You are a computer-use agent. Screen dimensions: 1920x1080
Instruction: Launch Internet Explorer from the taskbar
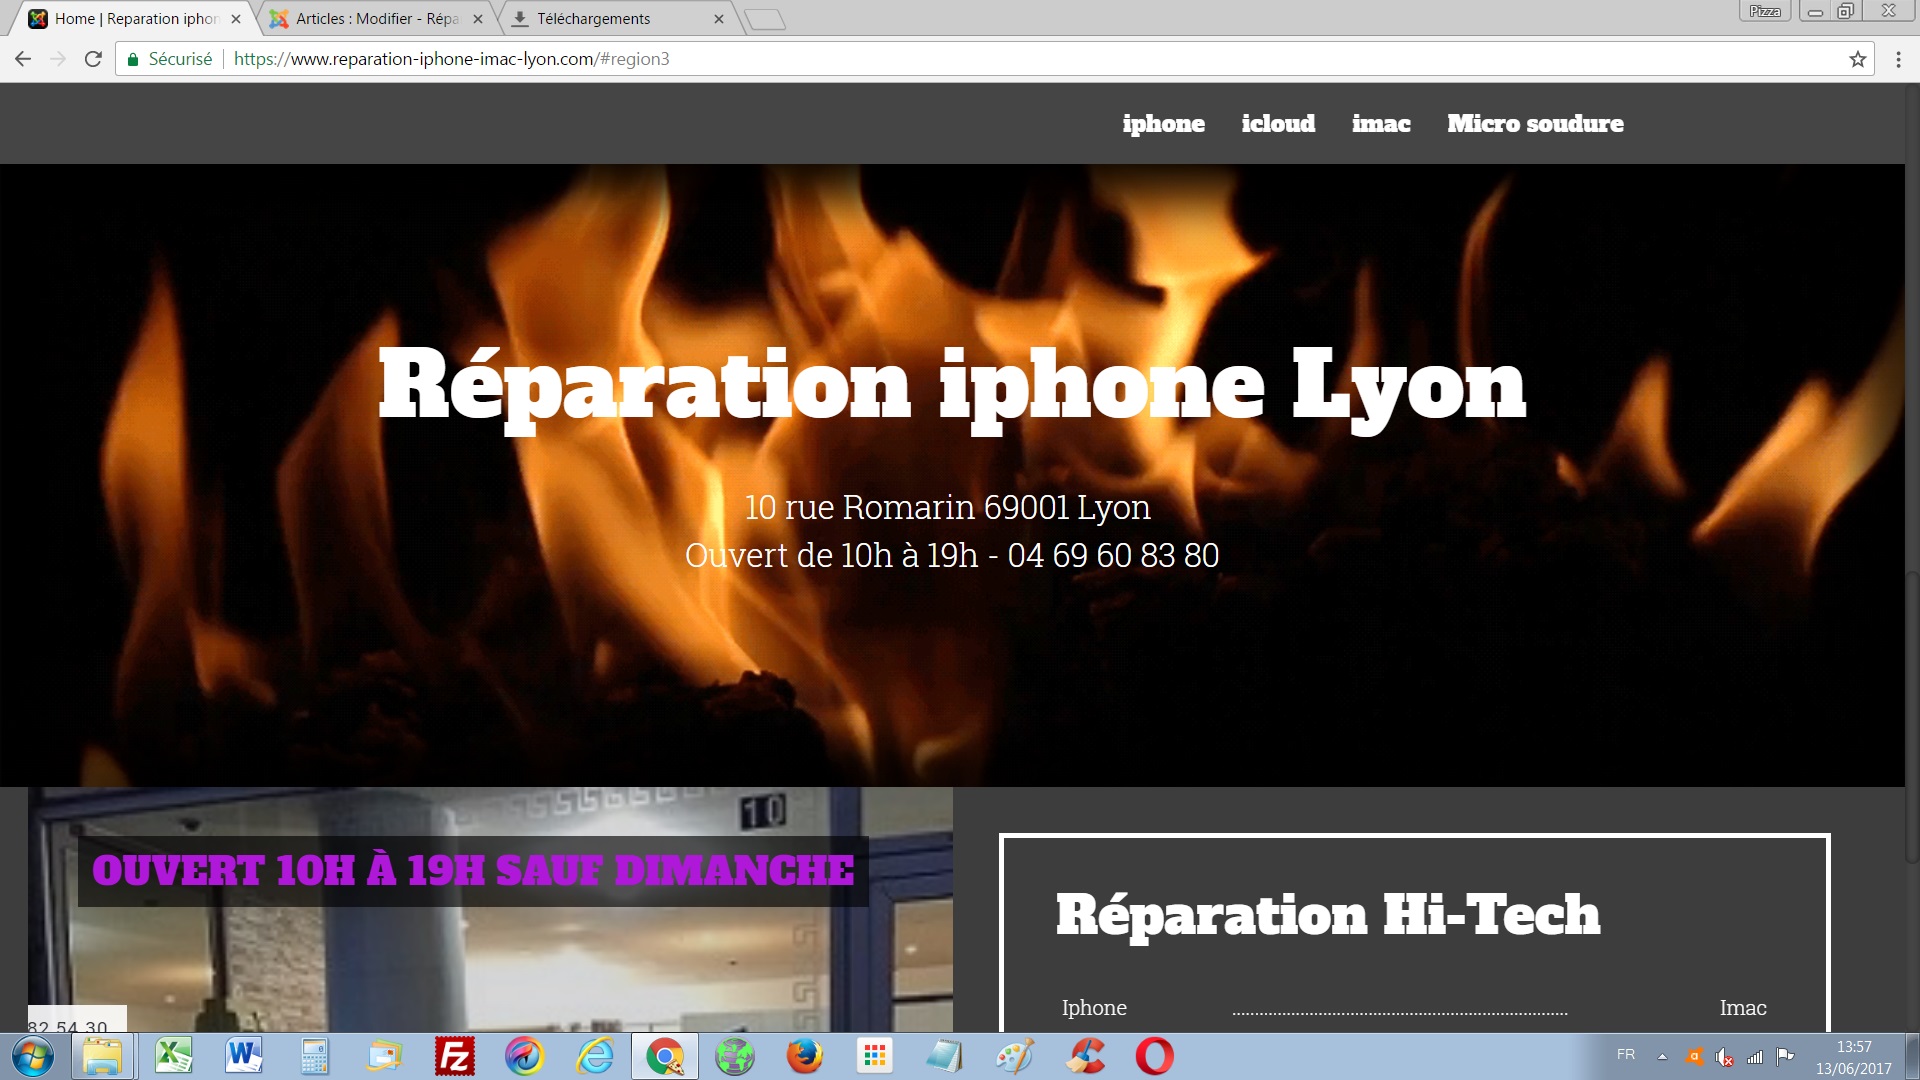tap(595, 1056)
